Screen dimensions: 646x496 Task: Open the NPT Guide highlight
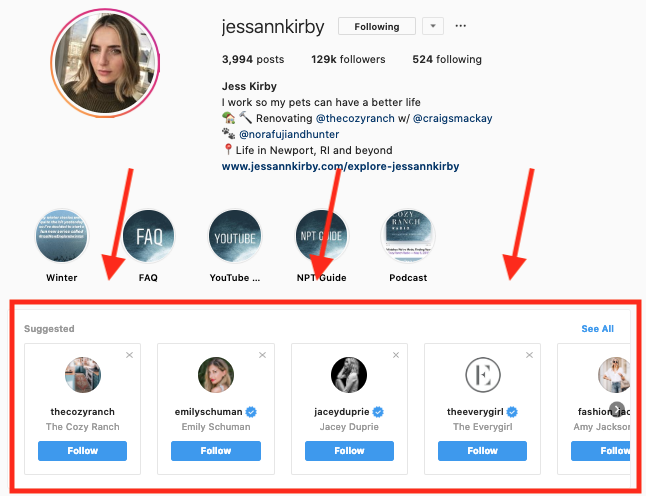[322, 236]
